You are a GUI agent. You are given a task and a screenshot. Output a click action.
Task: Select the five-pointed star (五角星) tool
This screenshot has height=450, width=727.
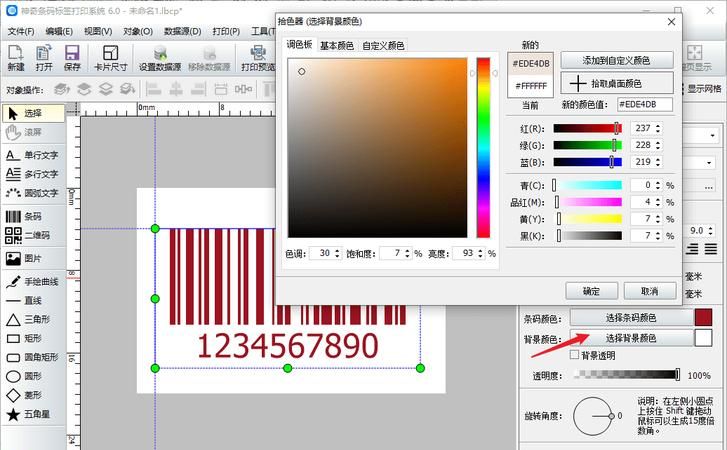point(33,414)
